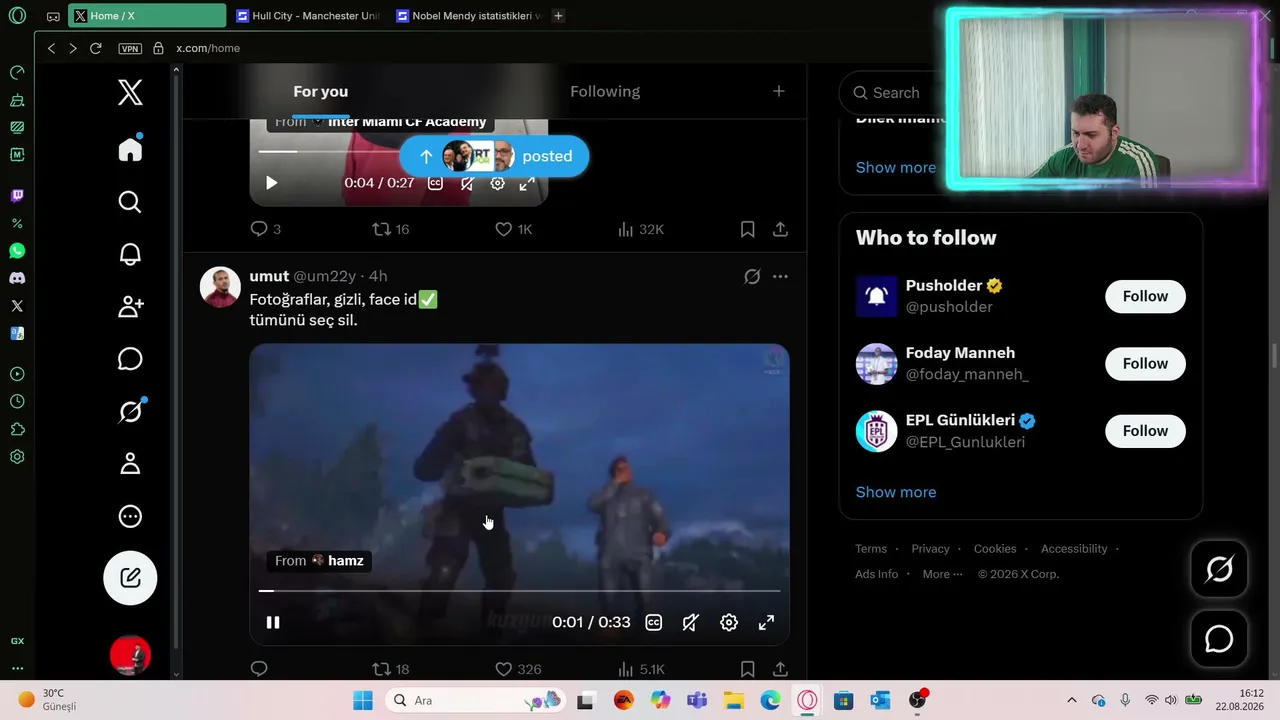Image resolution: width=1280 pixels, height=720 pixels.
Task: Click the new posts 'posted' pill
Action: click(494, 156)
